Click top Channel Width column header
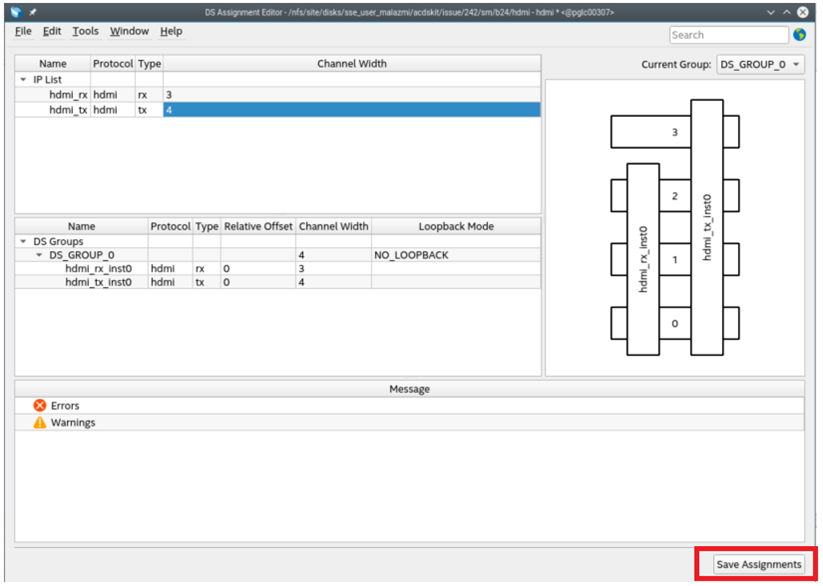 [352, 64]
